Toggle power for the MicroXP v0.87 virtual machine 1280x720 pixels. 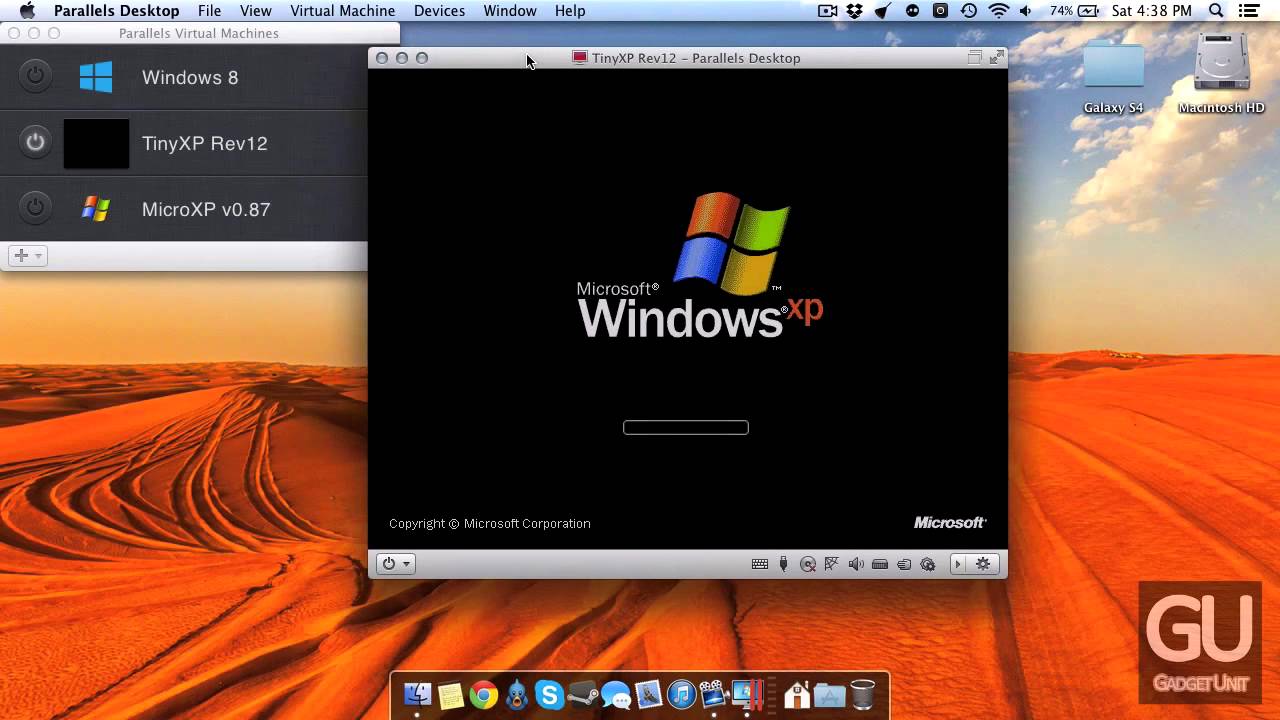click(x=35, y=208)
